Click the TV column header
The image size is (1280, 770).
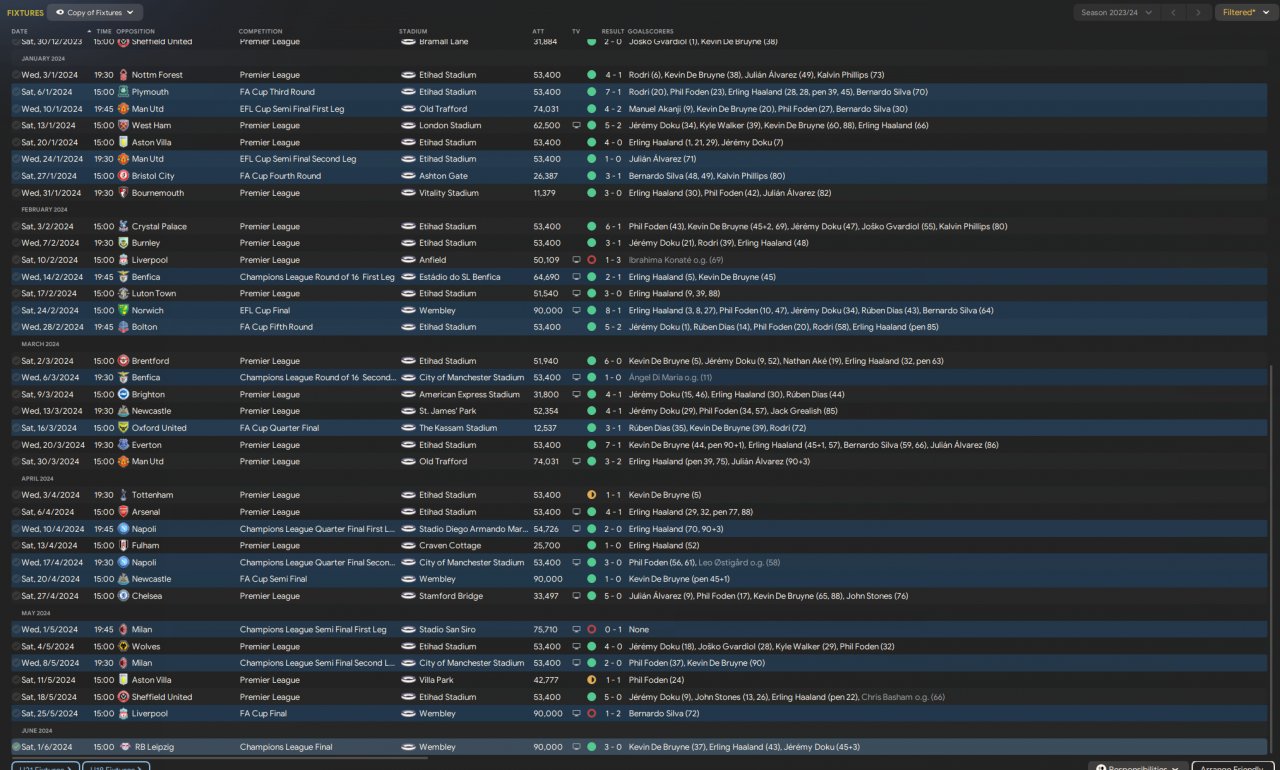click(576, 31)
